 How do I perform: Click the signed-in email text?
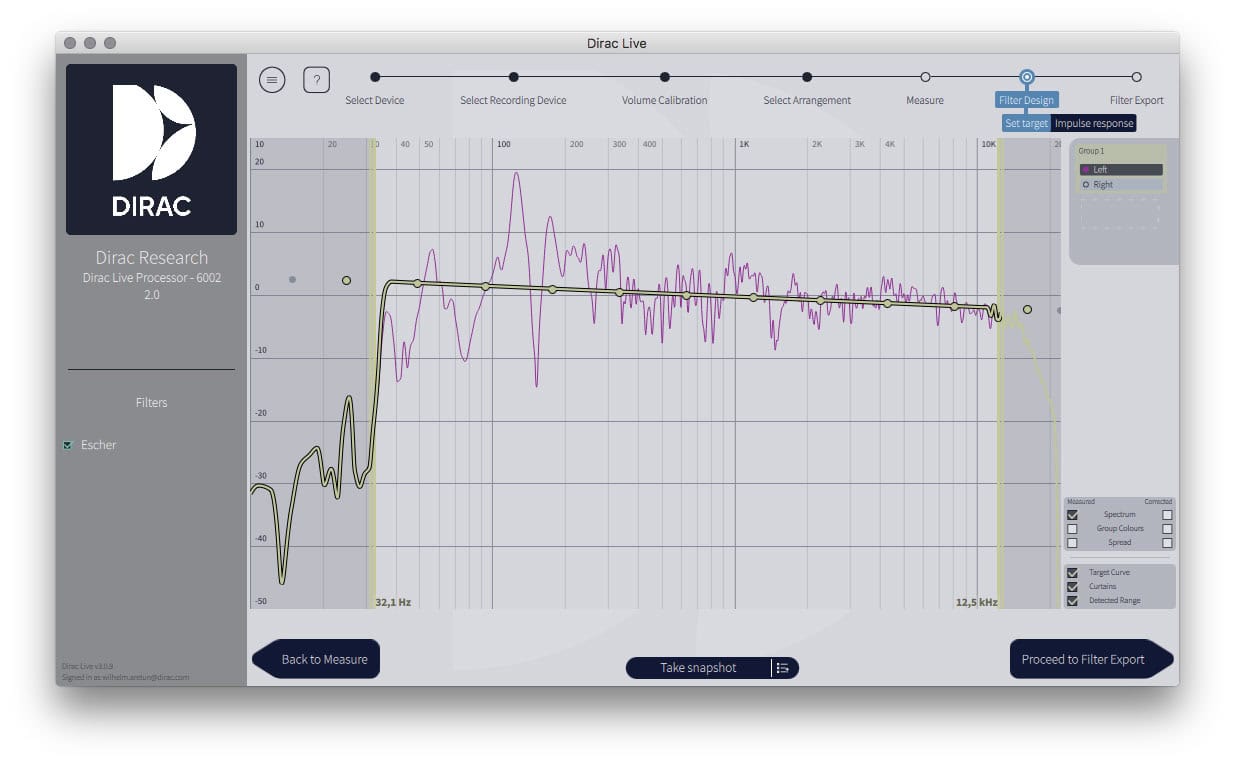tap(125, 677)
